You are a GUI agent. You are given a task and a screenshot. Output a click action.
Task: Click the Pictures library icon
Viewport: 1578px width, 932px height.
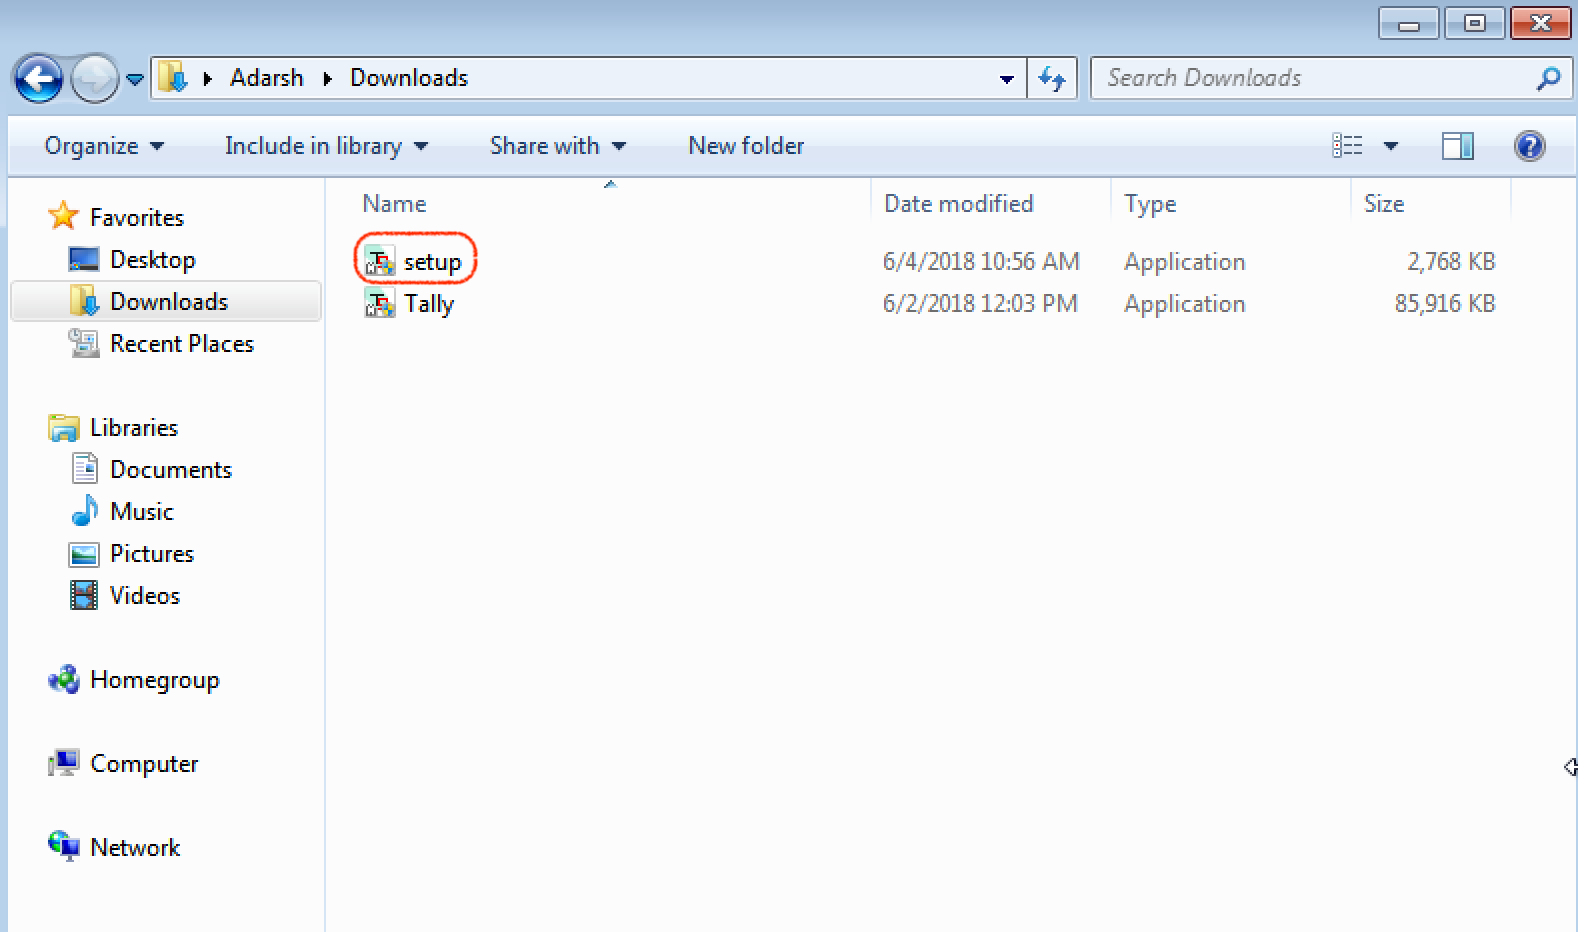click(84, 554)
